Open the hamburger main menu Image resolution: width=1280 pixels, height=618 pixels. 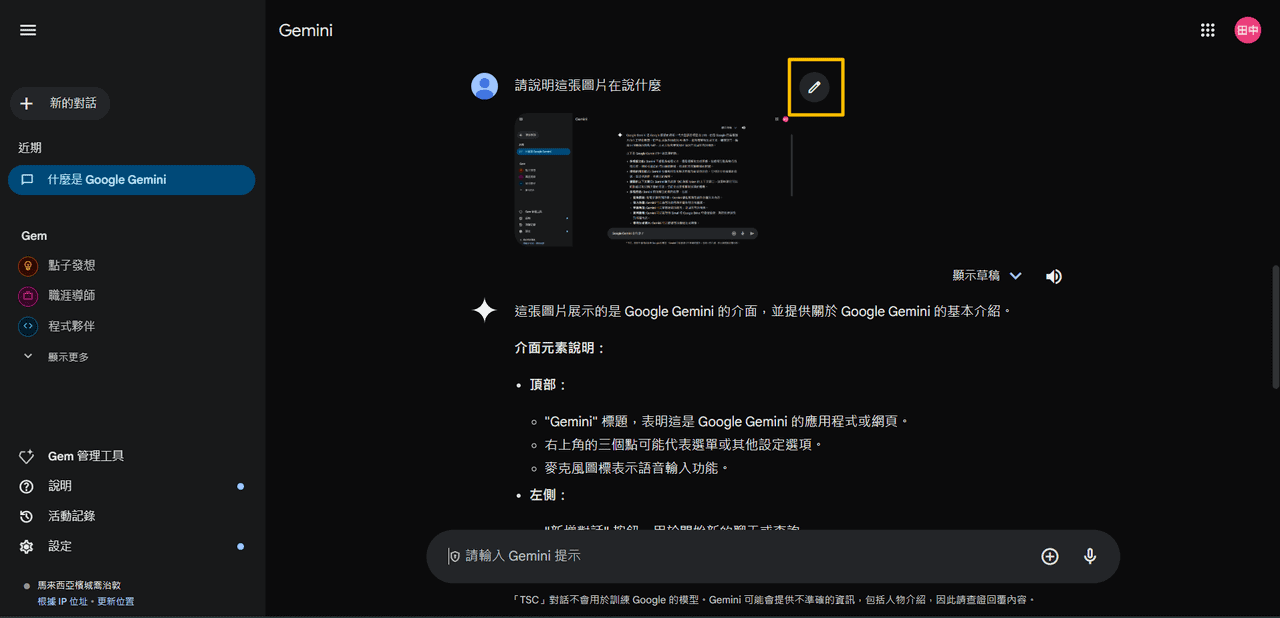pyautogui.click(x=28, y=30)
